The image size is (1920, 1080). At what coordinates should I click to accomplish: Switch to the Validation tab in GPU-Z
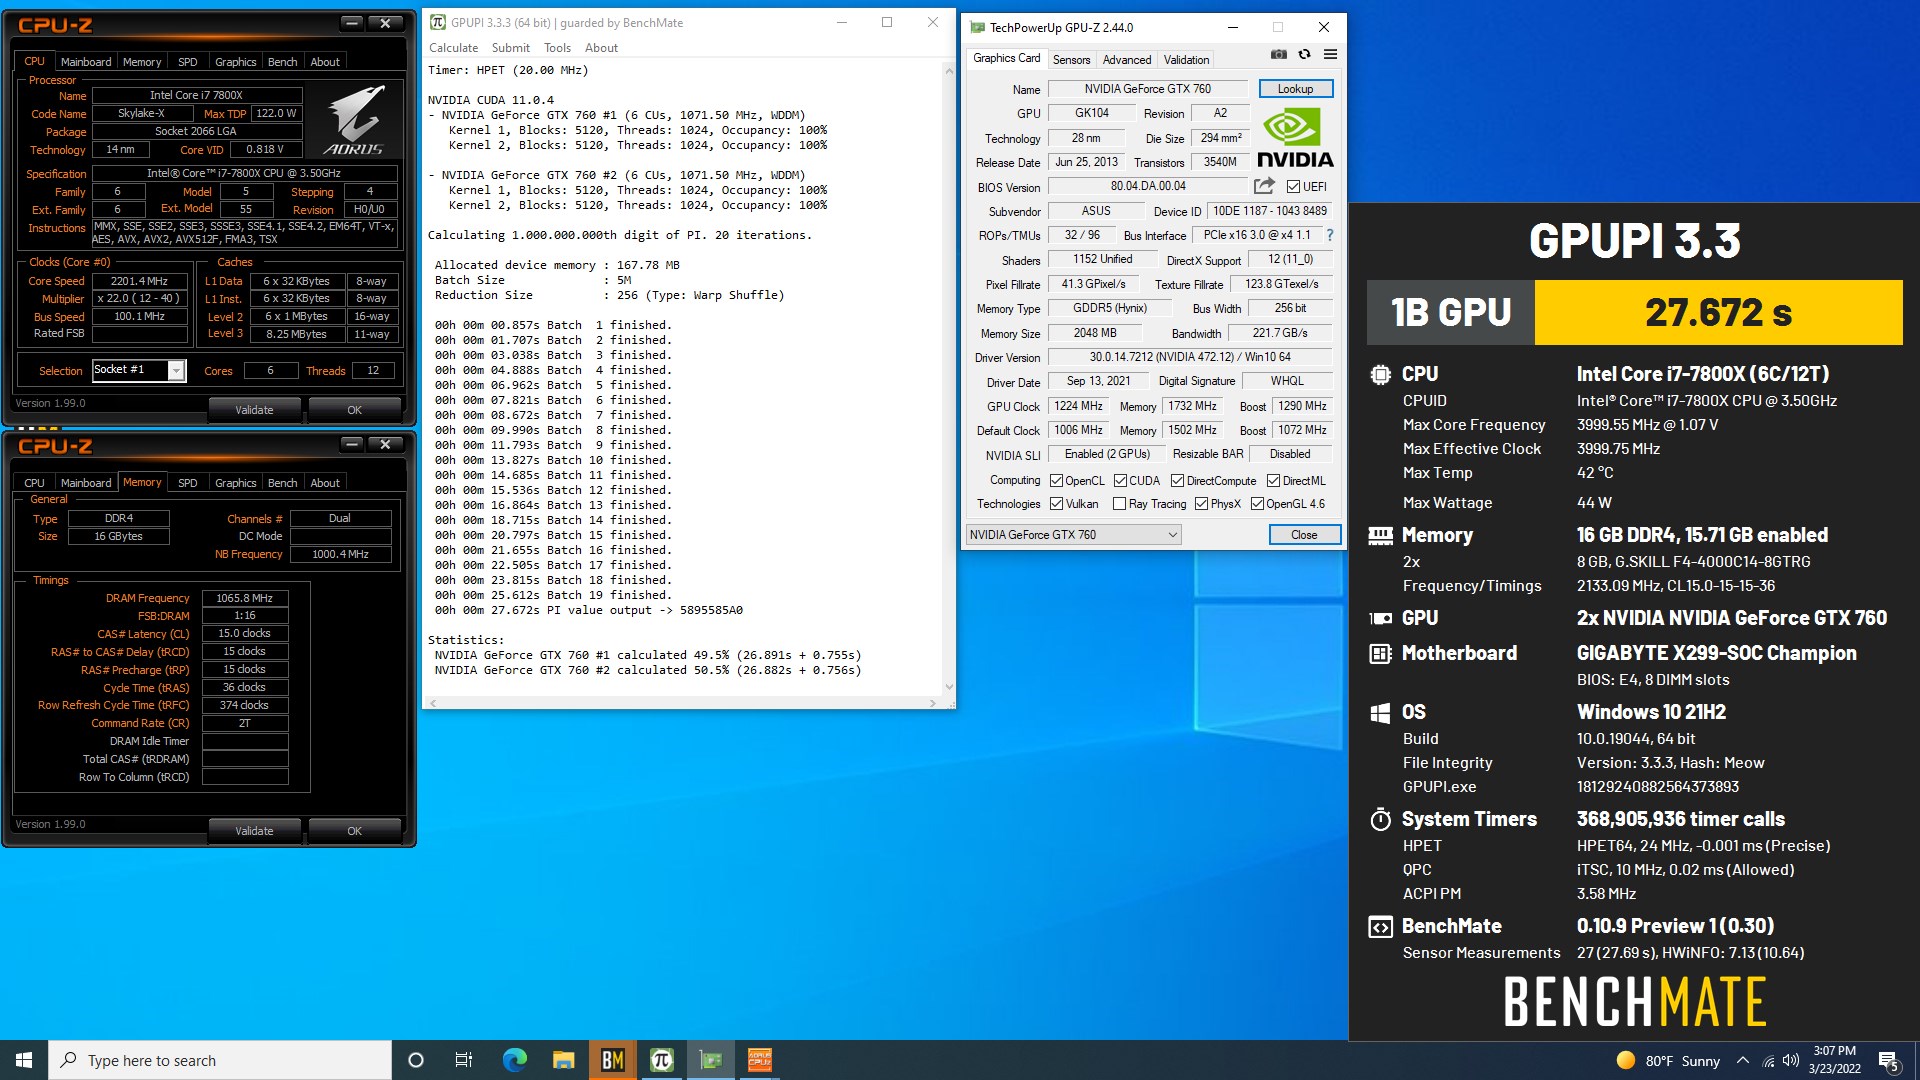point(1186,60)
